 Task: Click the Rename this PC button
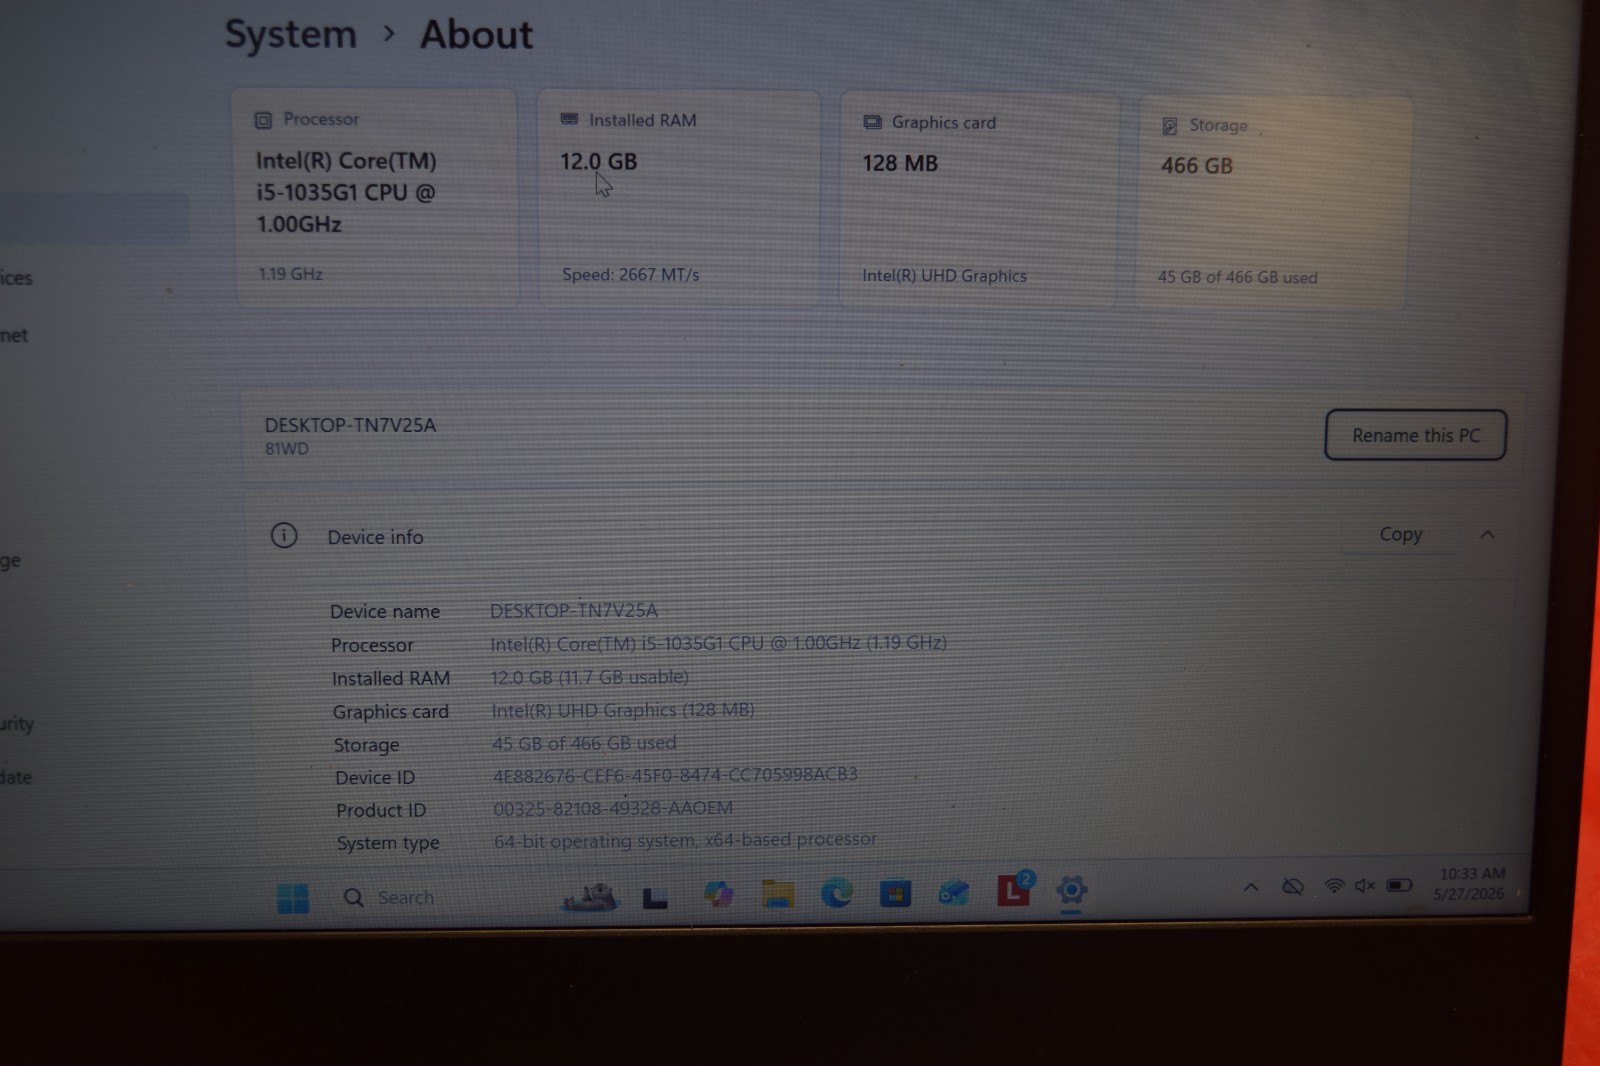tap(1415, 435)
